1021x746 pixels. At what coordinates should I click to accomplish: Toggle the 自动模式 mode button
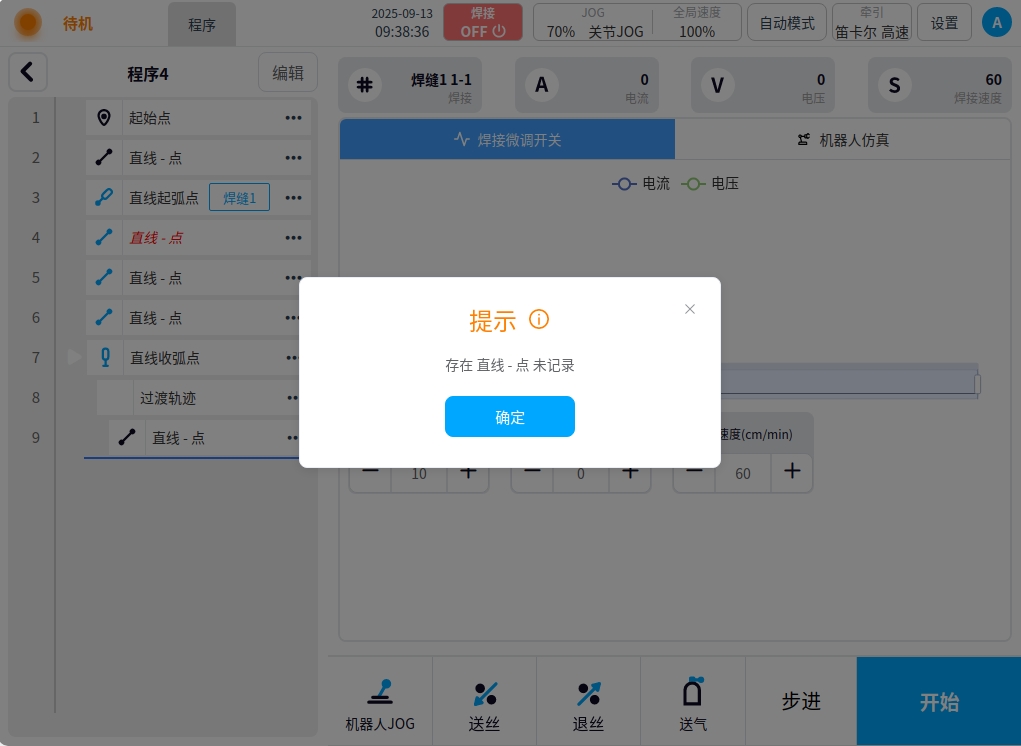787,23
